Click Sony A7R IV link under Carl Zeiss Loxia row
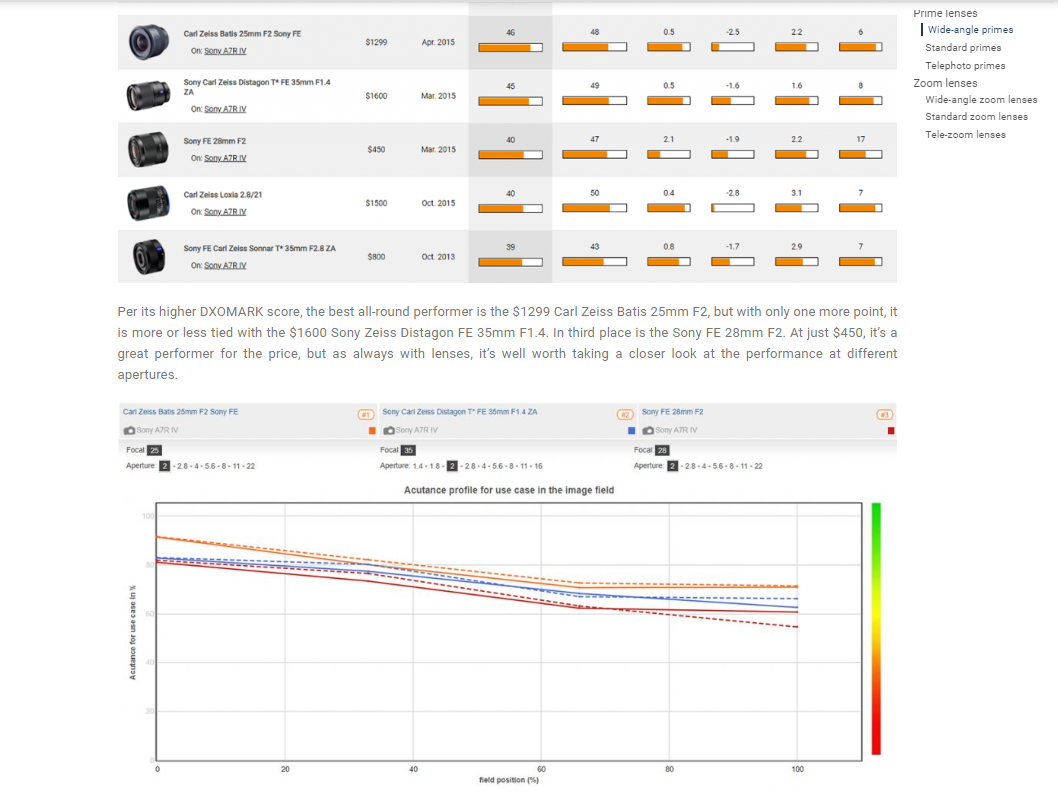Viewport: 1058px width, 793px height. (225, 212)
